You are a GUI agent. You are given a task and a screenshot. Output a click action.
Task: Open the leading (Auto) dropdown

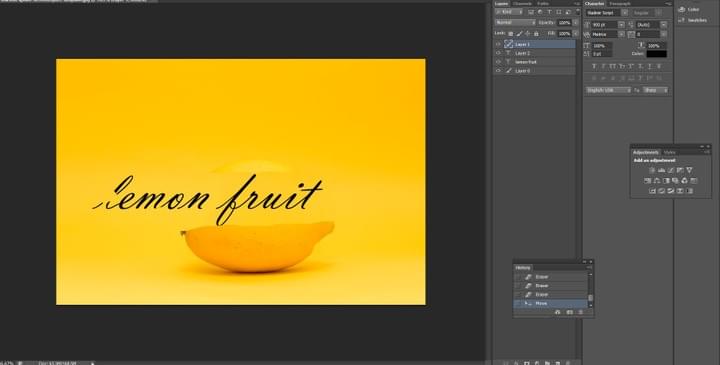pyautogui.click(x=664, y=25)
